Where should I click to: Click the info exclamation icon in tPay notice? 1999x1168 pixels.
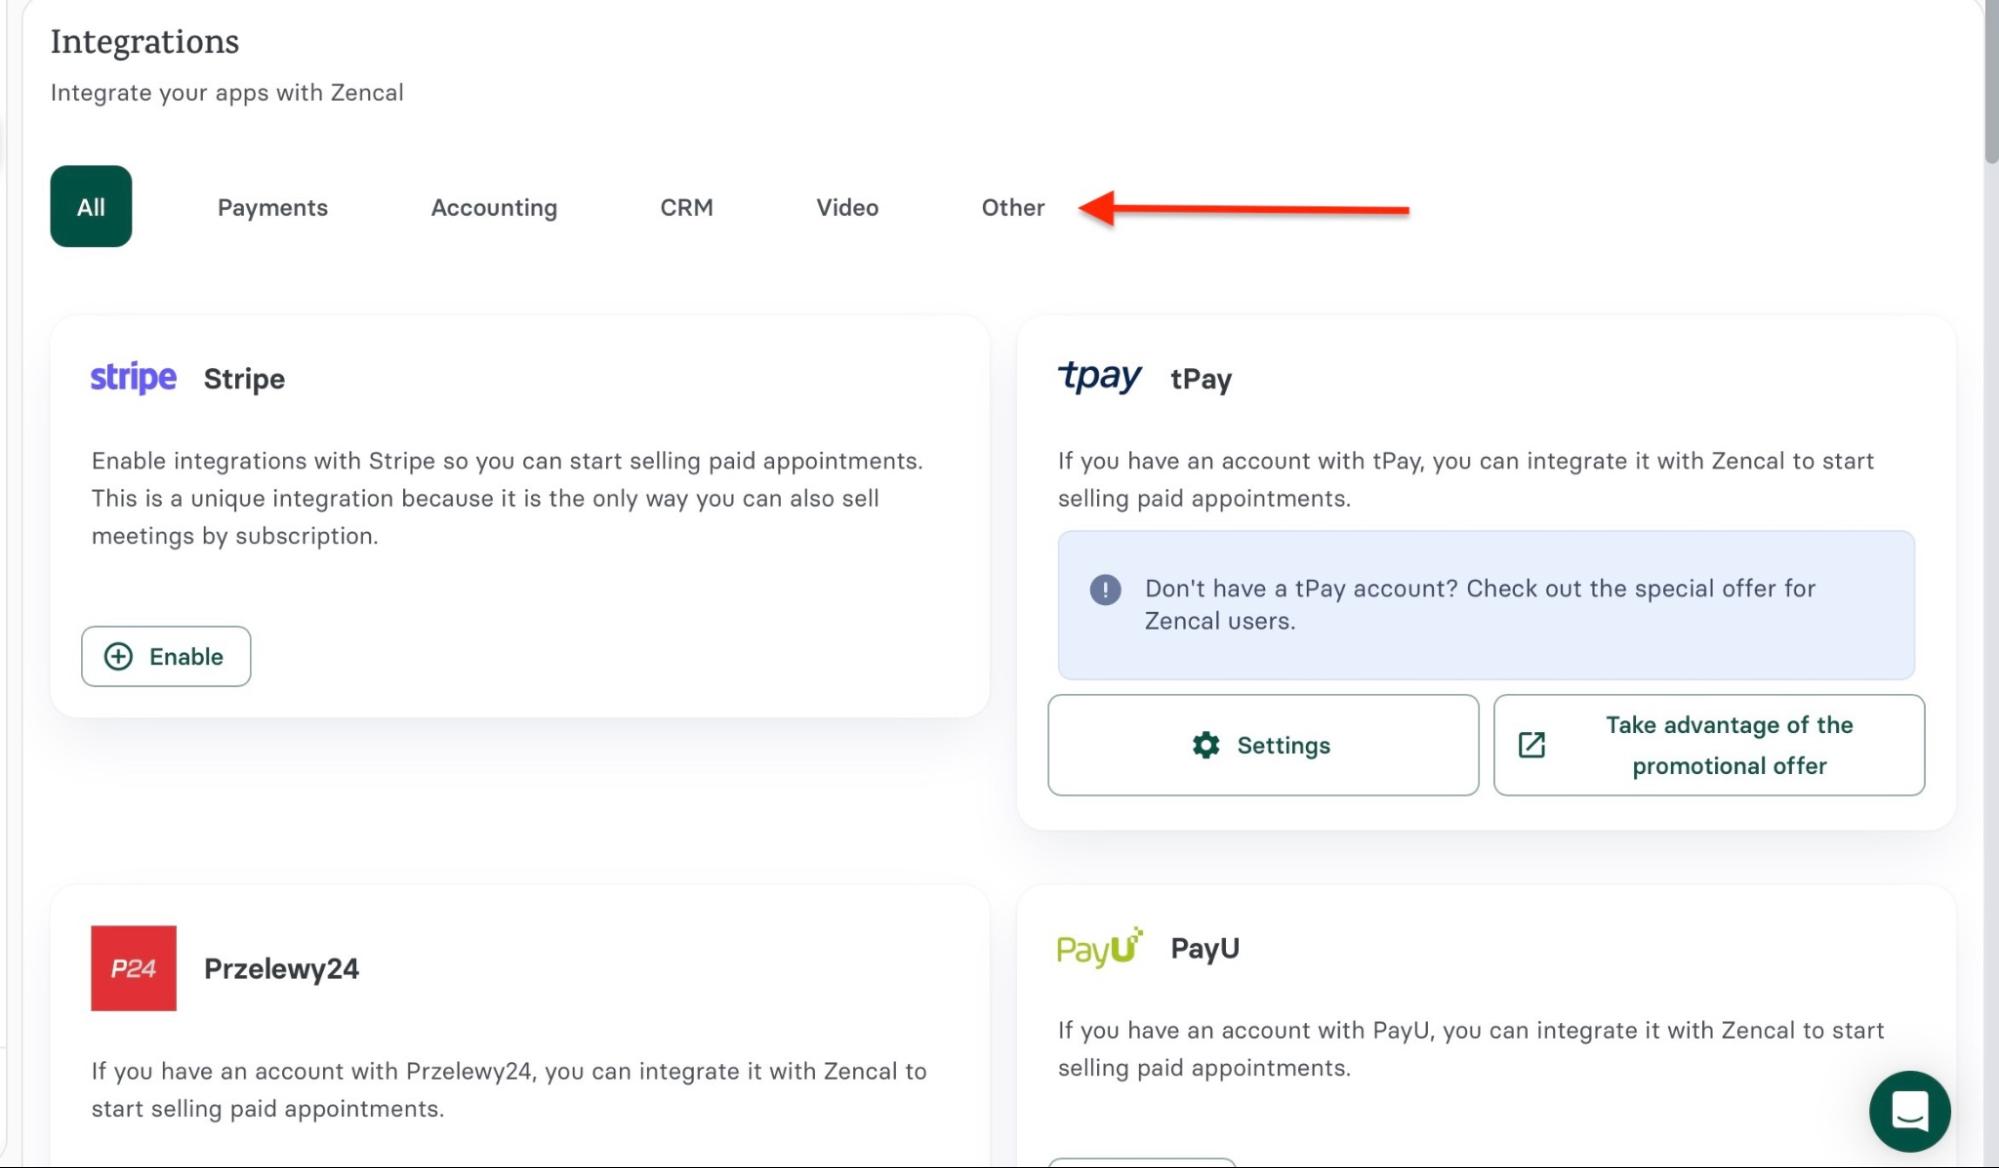1104,589
